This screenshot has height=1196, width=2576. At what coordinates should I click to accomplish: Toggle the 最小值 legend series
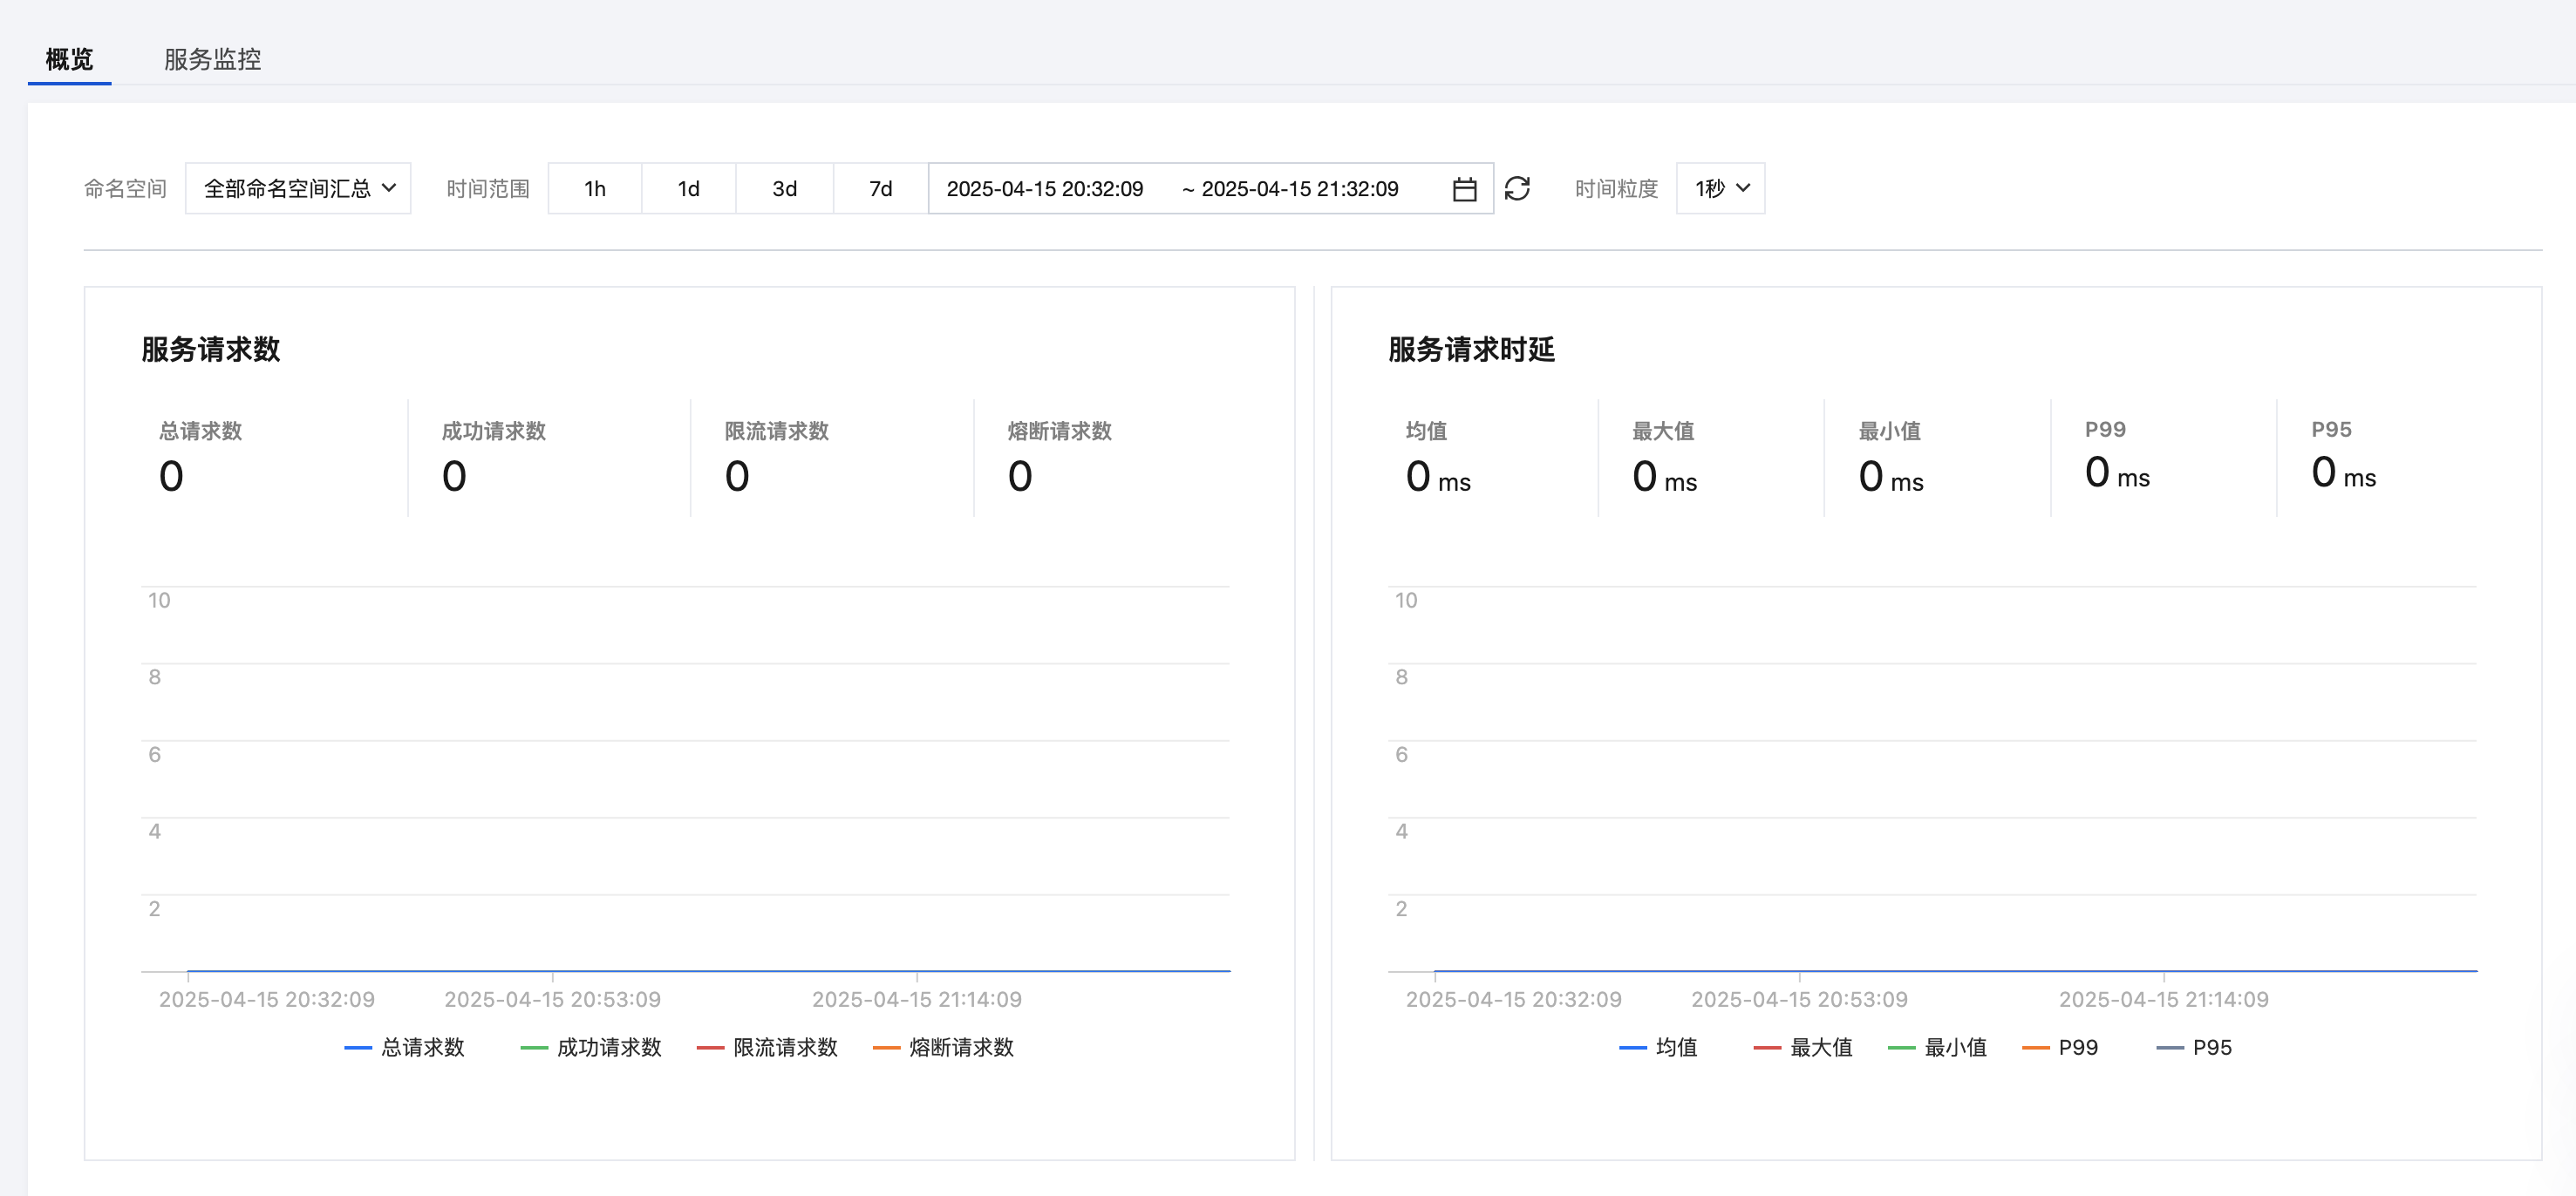pos(1937,1047)
